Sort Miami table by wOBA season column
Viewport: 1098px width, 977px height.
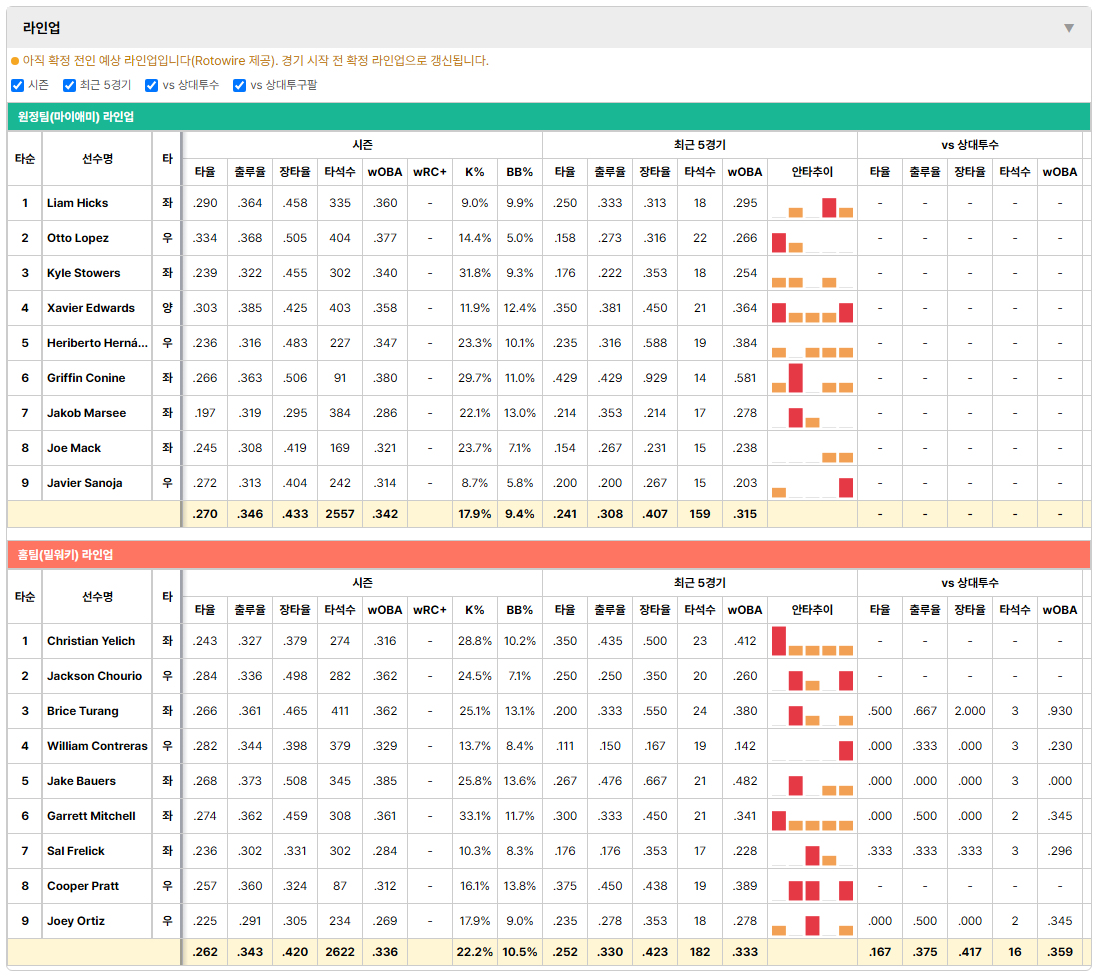click(x=385, y=172)
